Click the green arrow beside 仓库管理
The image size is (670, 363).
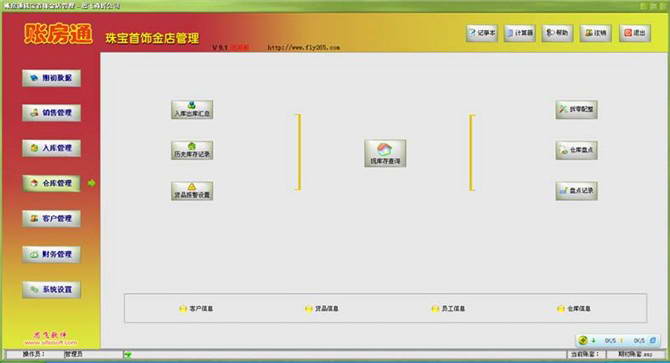[91, 183]
